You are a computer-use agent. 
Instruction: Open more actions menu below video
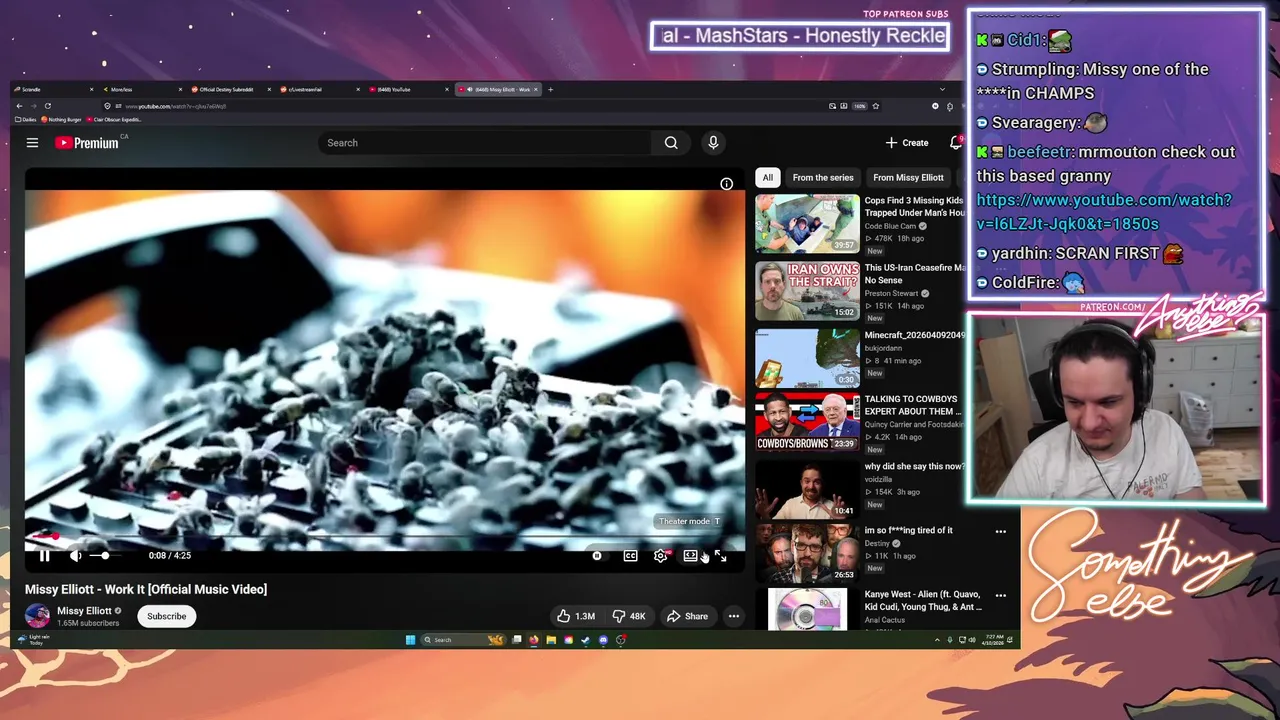tap(734, 616)
